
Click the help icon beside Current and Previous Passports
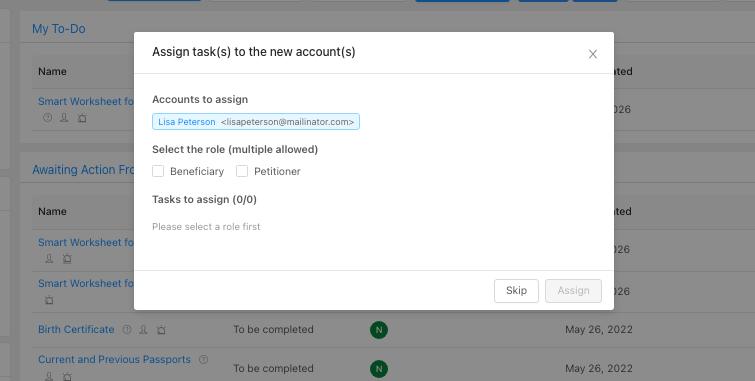click(204, 359)
